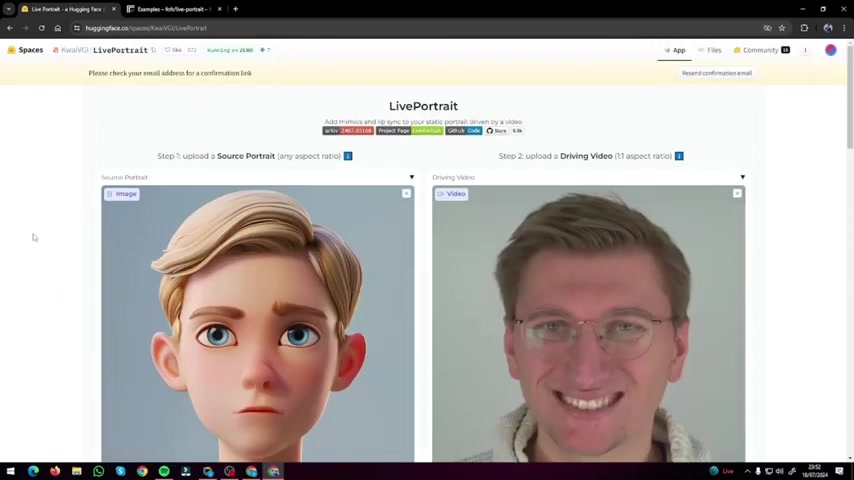The width and height of the screenshot is (854, 480).
Task: Open the Windows Start menu
Action: [10, 471]
